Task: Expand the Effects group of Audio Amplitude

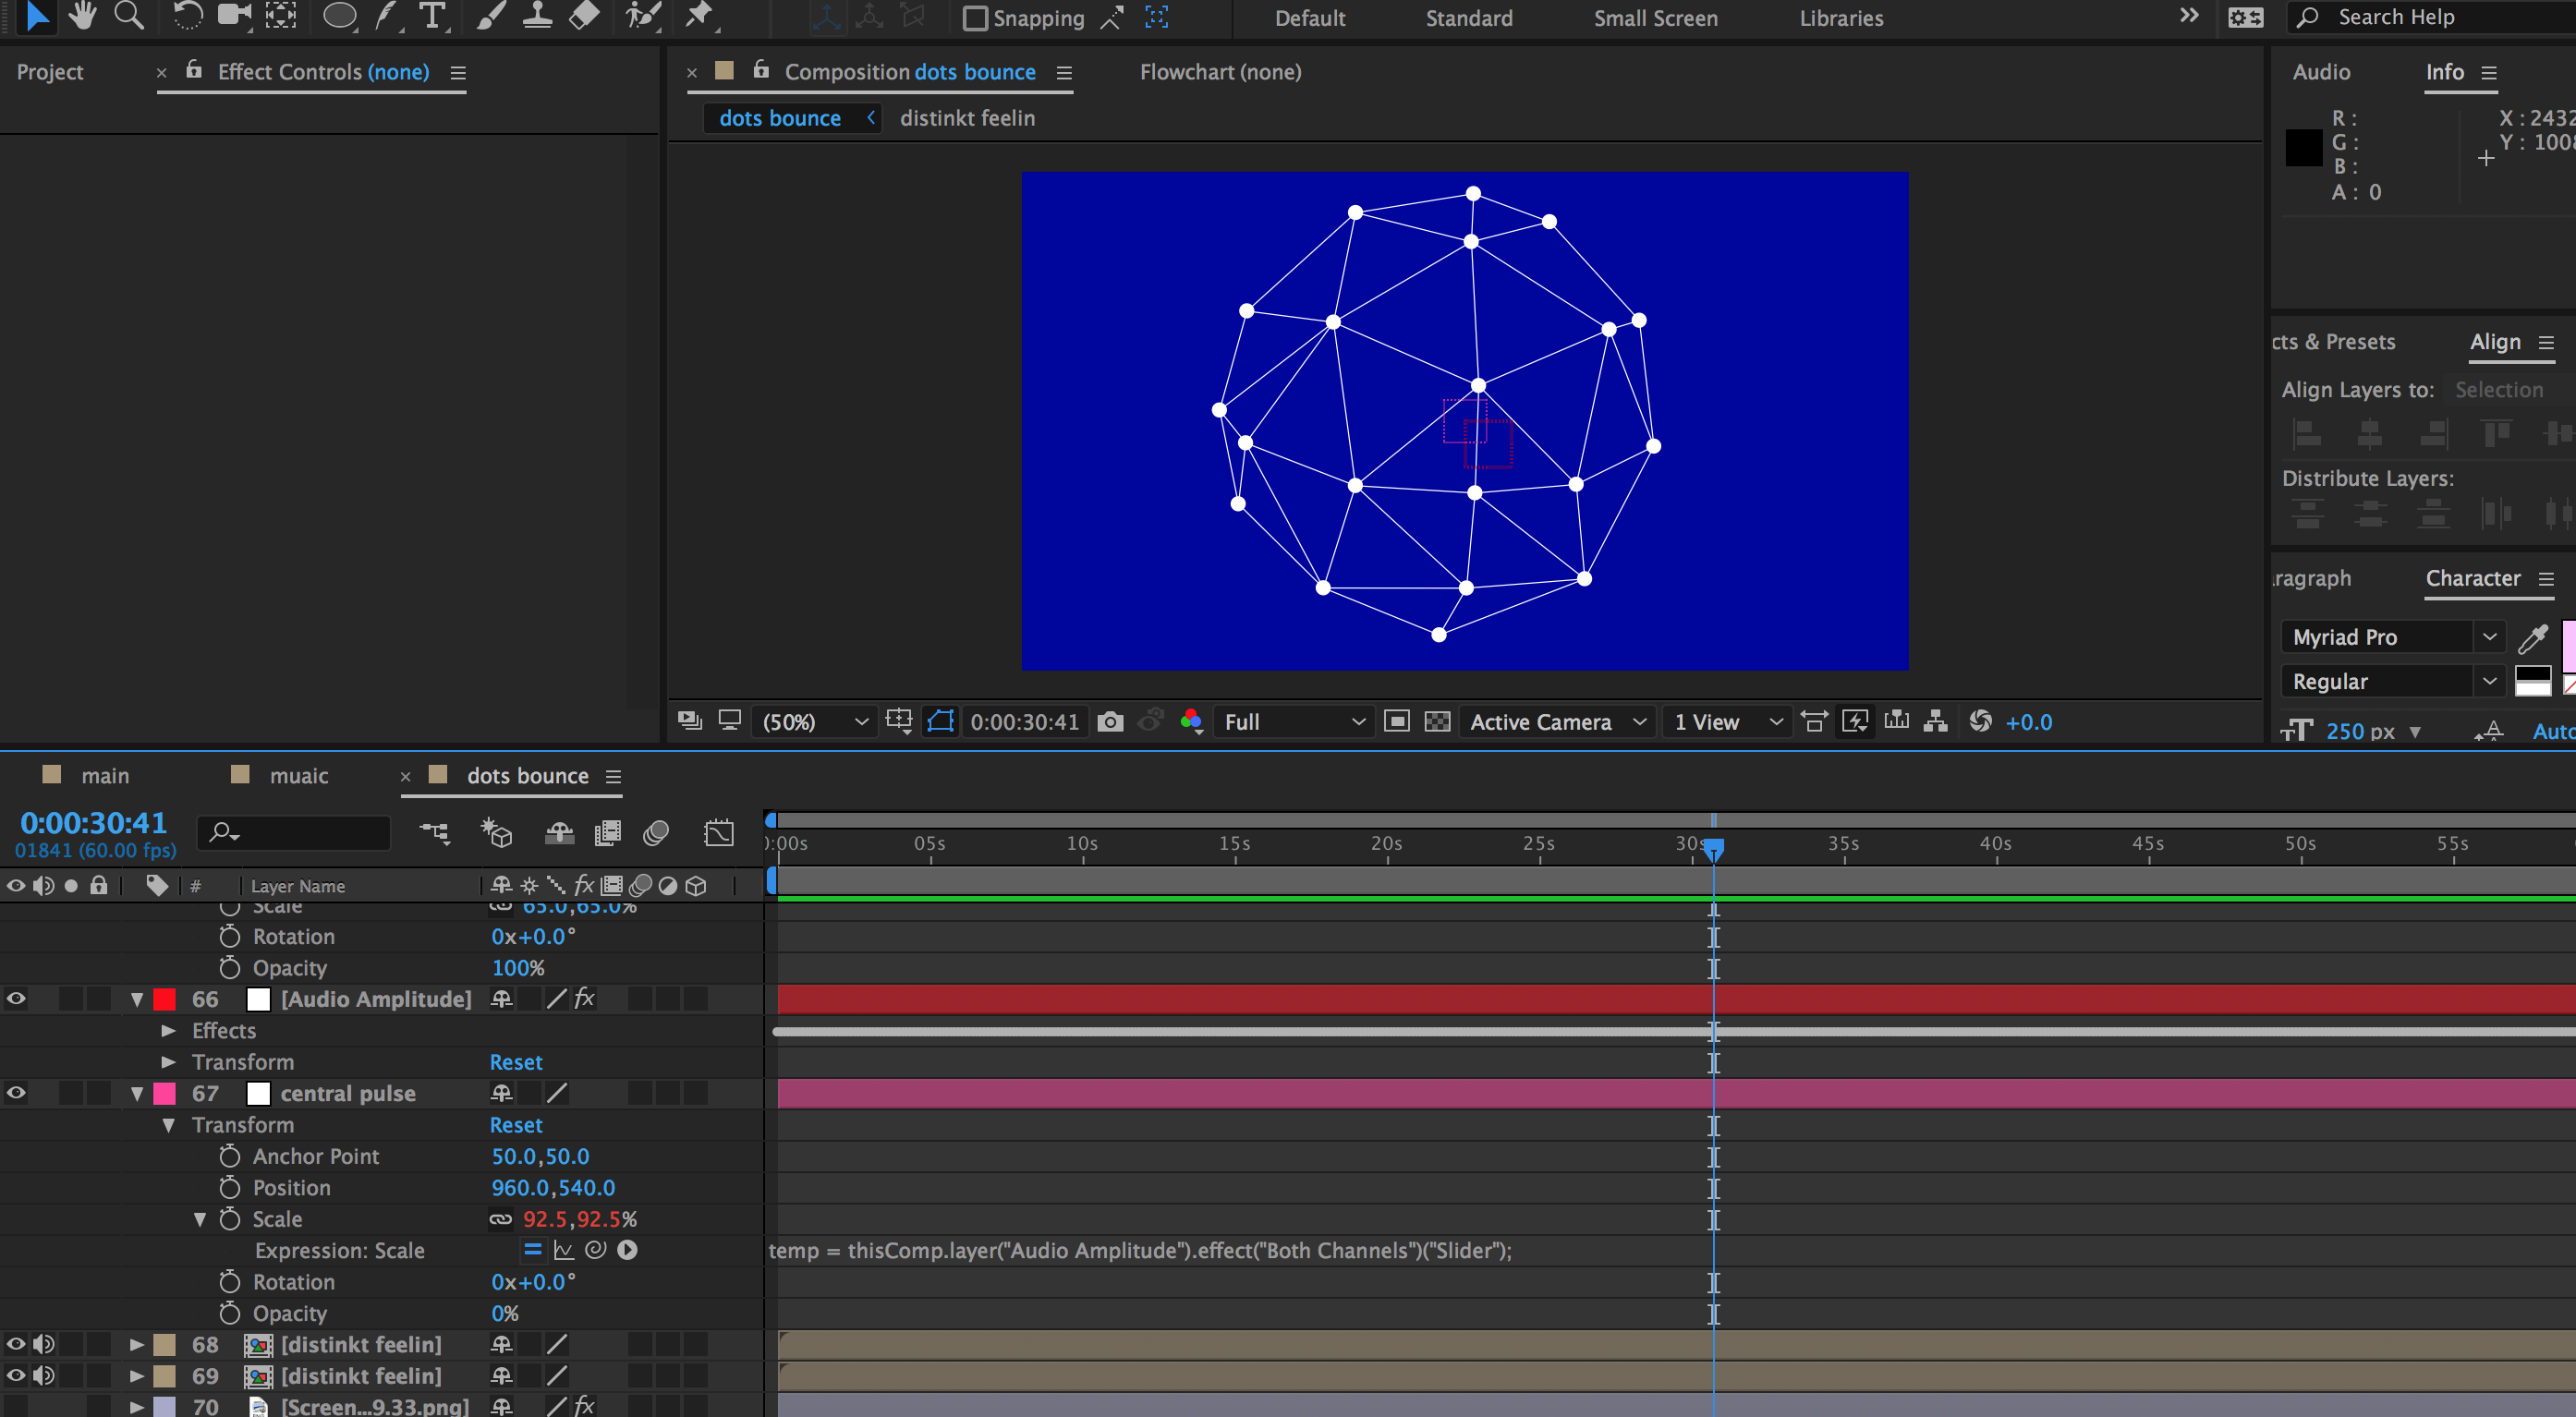Action: [x=169, y=1030]
